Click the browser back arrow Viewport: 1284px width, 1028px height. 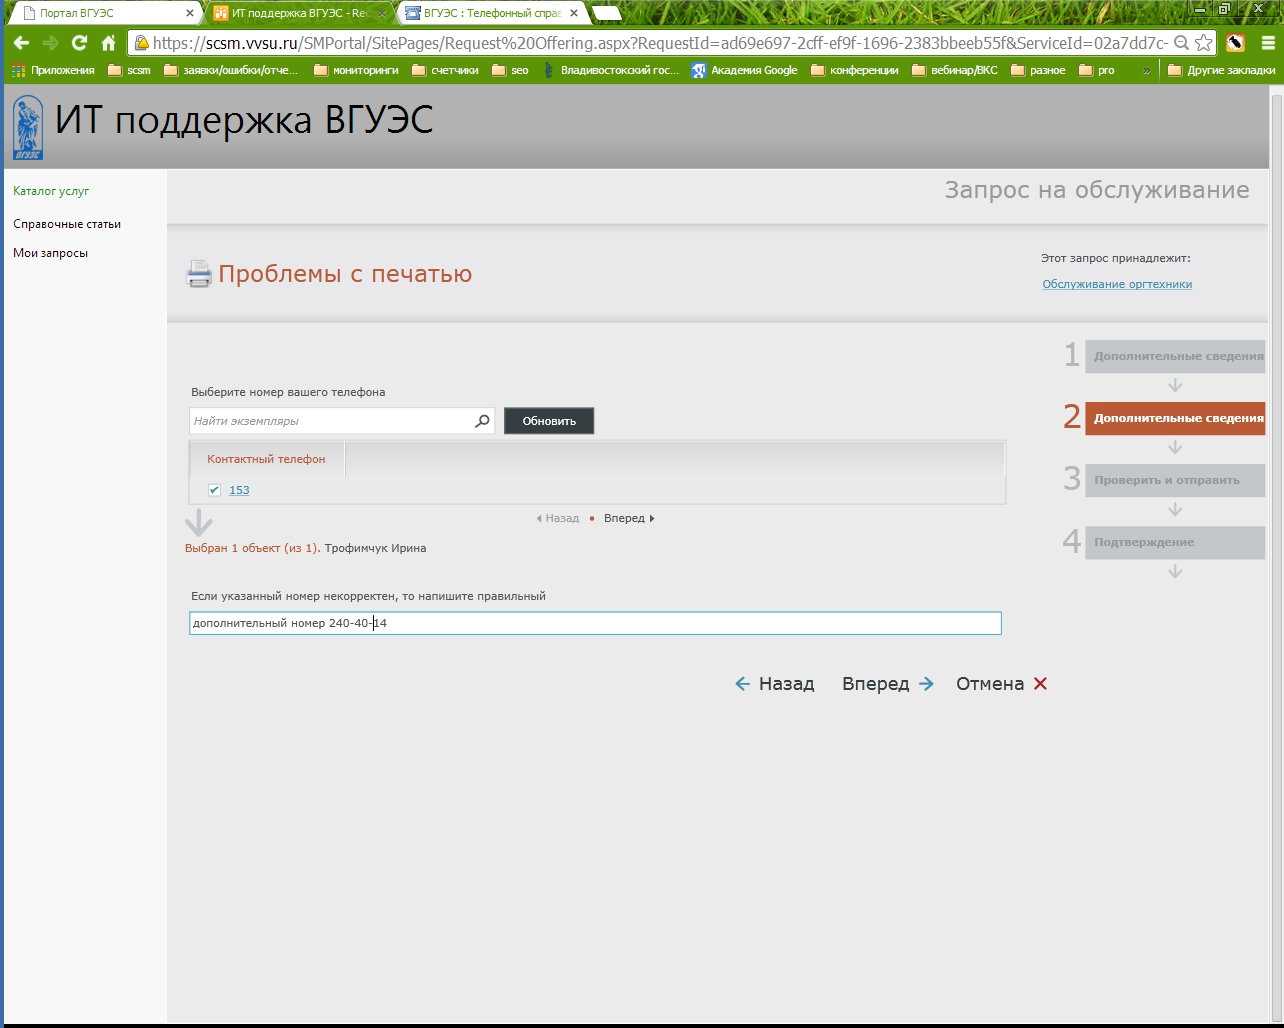coord(21,43)
